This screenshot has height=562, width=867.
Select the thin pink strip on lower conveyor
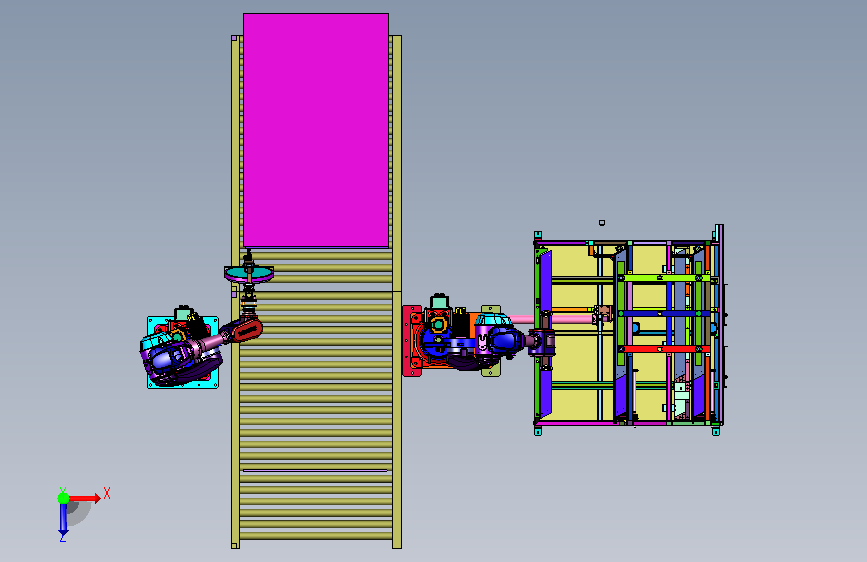[x=315, y=471]
